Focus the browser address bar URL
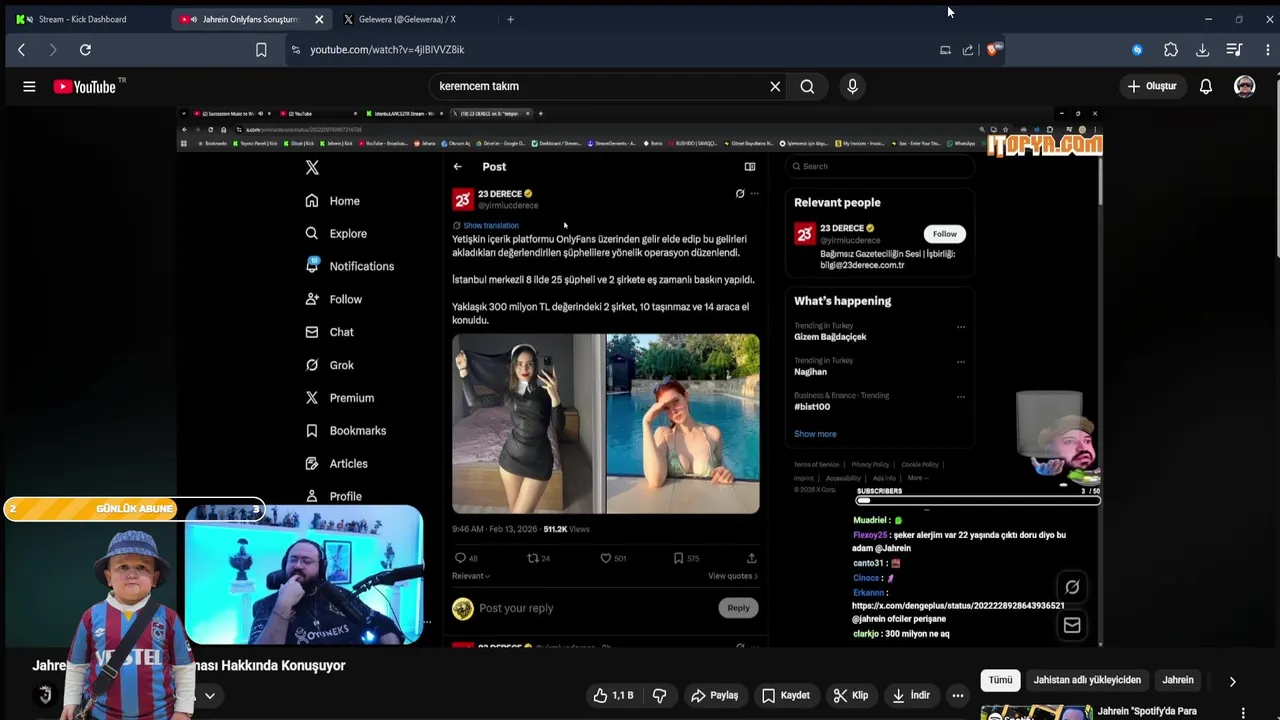 (387, 50)
